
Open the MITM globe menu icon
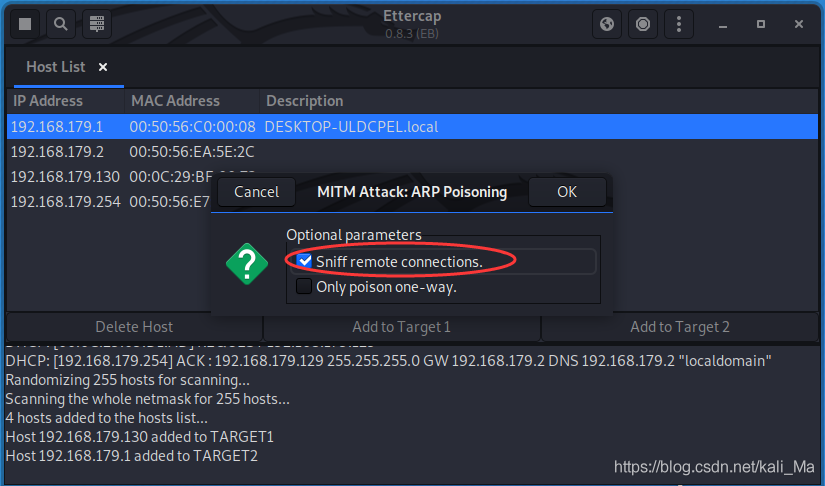(x=607, y=23)
